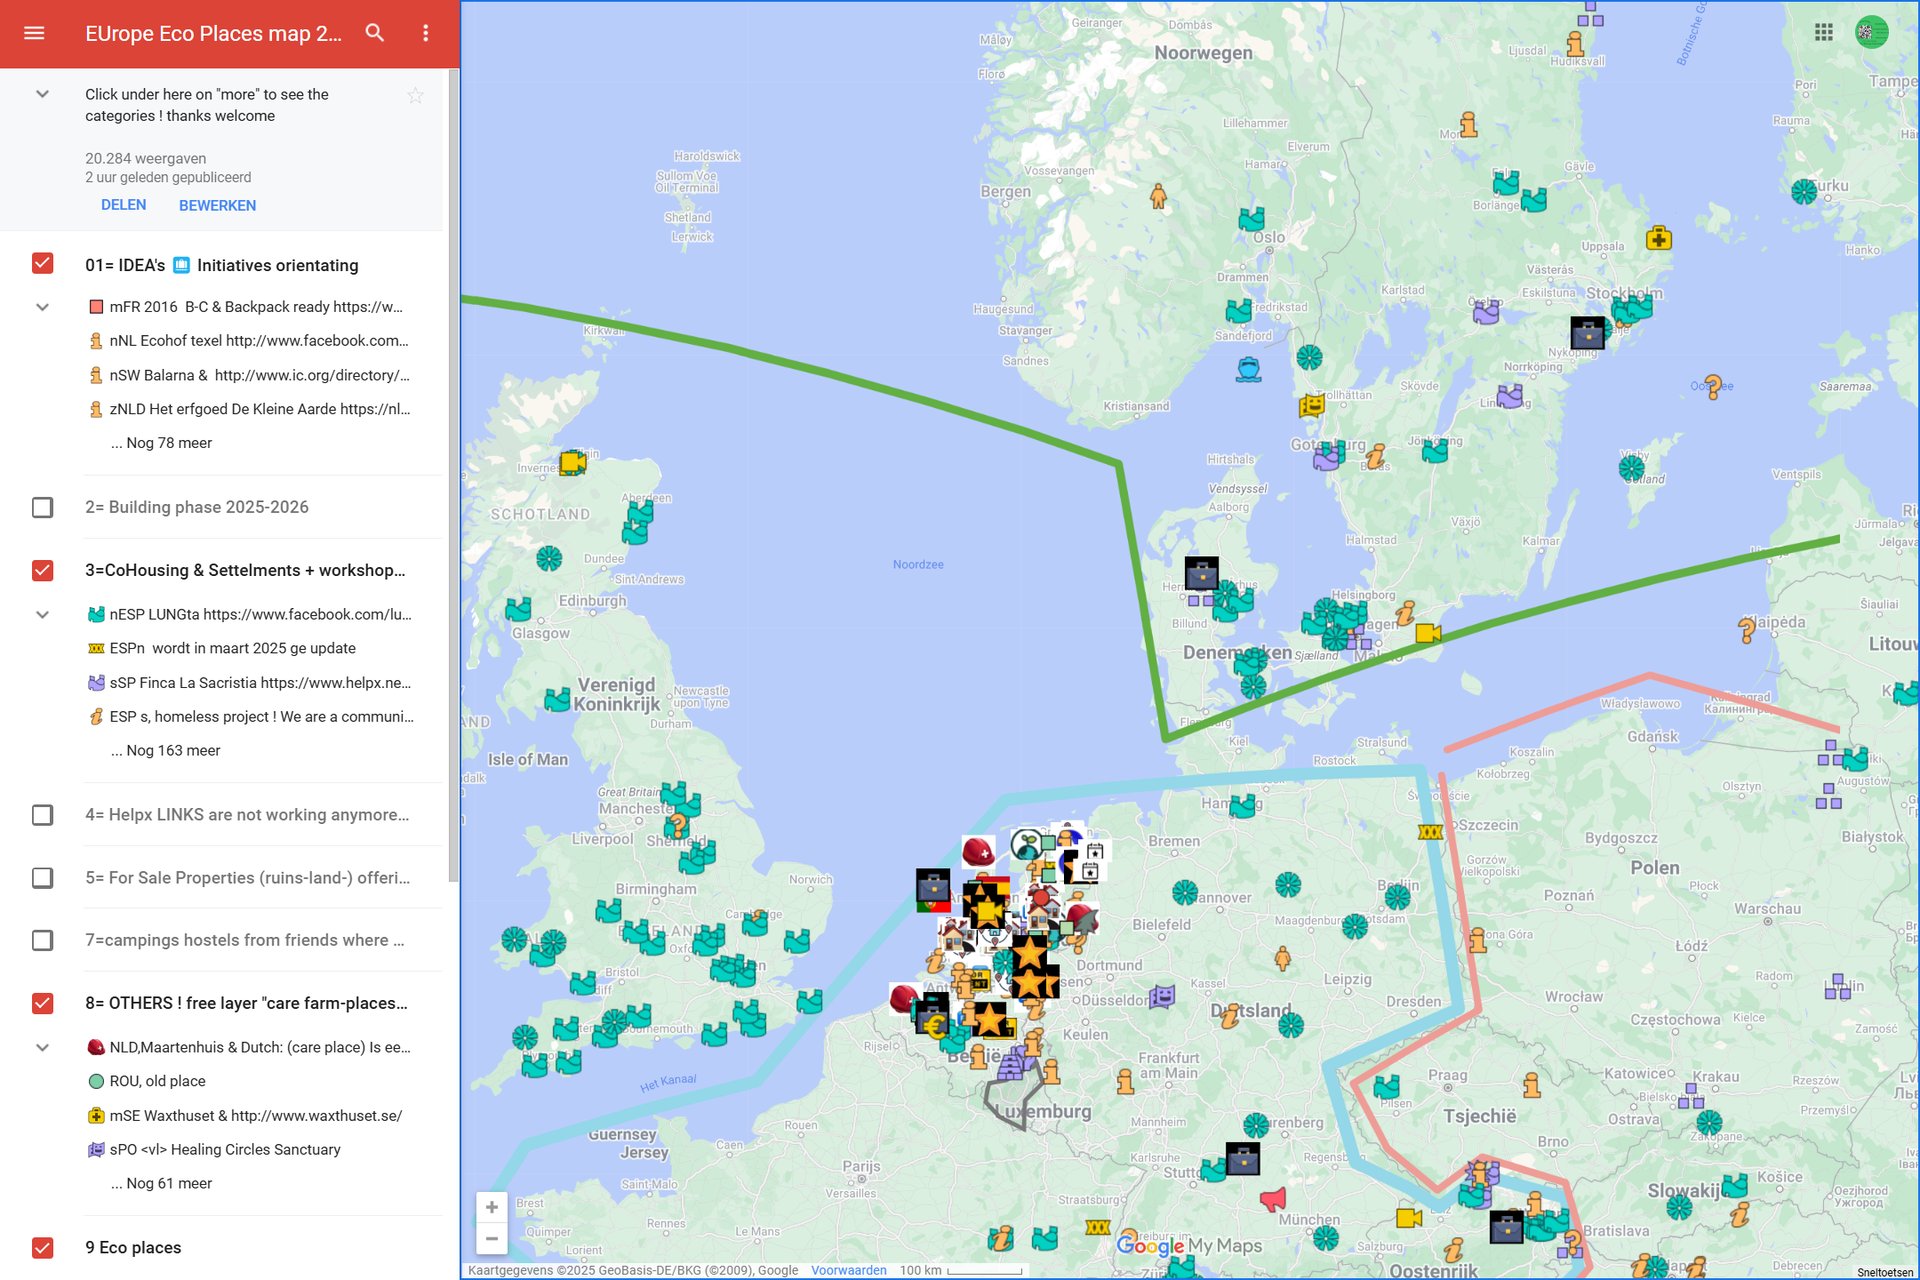Enable the 2= Building phase 2025-2026 layer
This screenshot has height=1280, width=1920.
point(42,507)
